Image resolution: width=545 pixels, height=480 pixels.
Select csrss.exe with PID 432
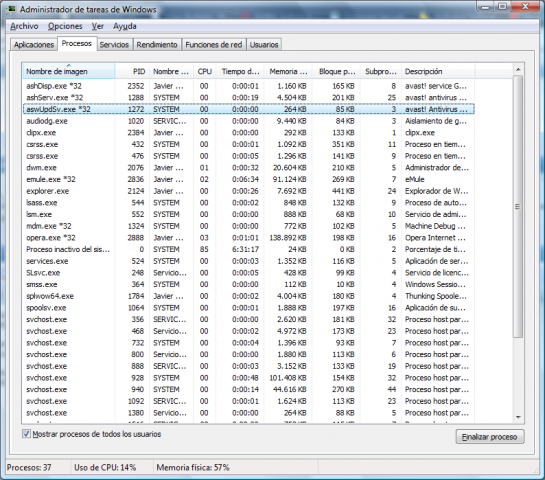(x=249, y=144)
